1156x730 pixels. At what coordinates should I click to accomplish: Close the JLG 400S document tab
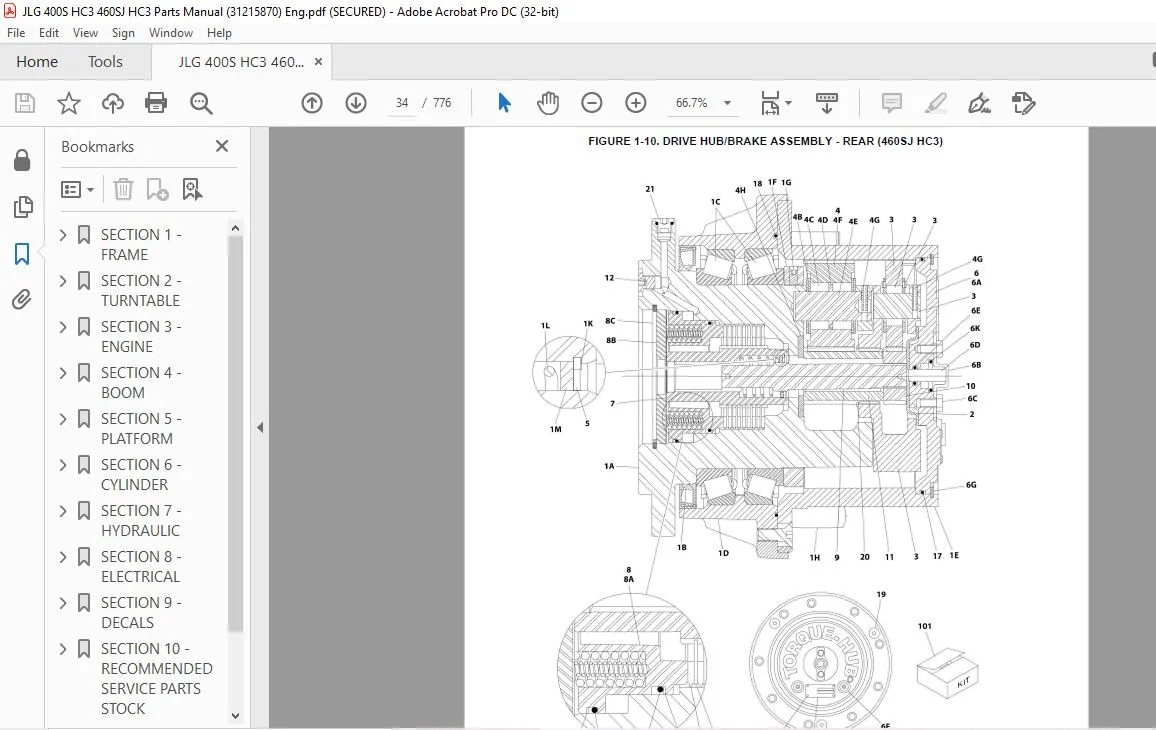coord(318,62)
